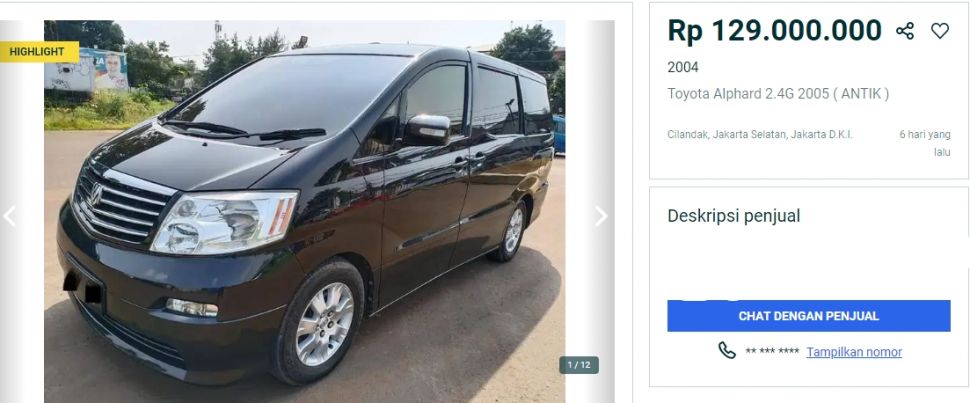Click the share icon beside the price
Image resolution: width=970 pixels, height=403 pixels.
pyautogui.click(x=905, y=31)
